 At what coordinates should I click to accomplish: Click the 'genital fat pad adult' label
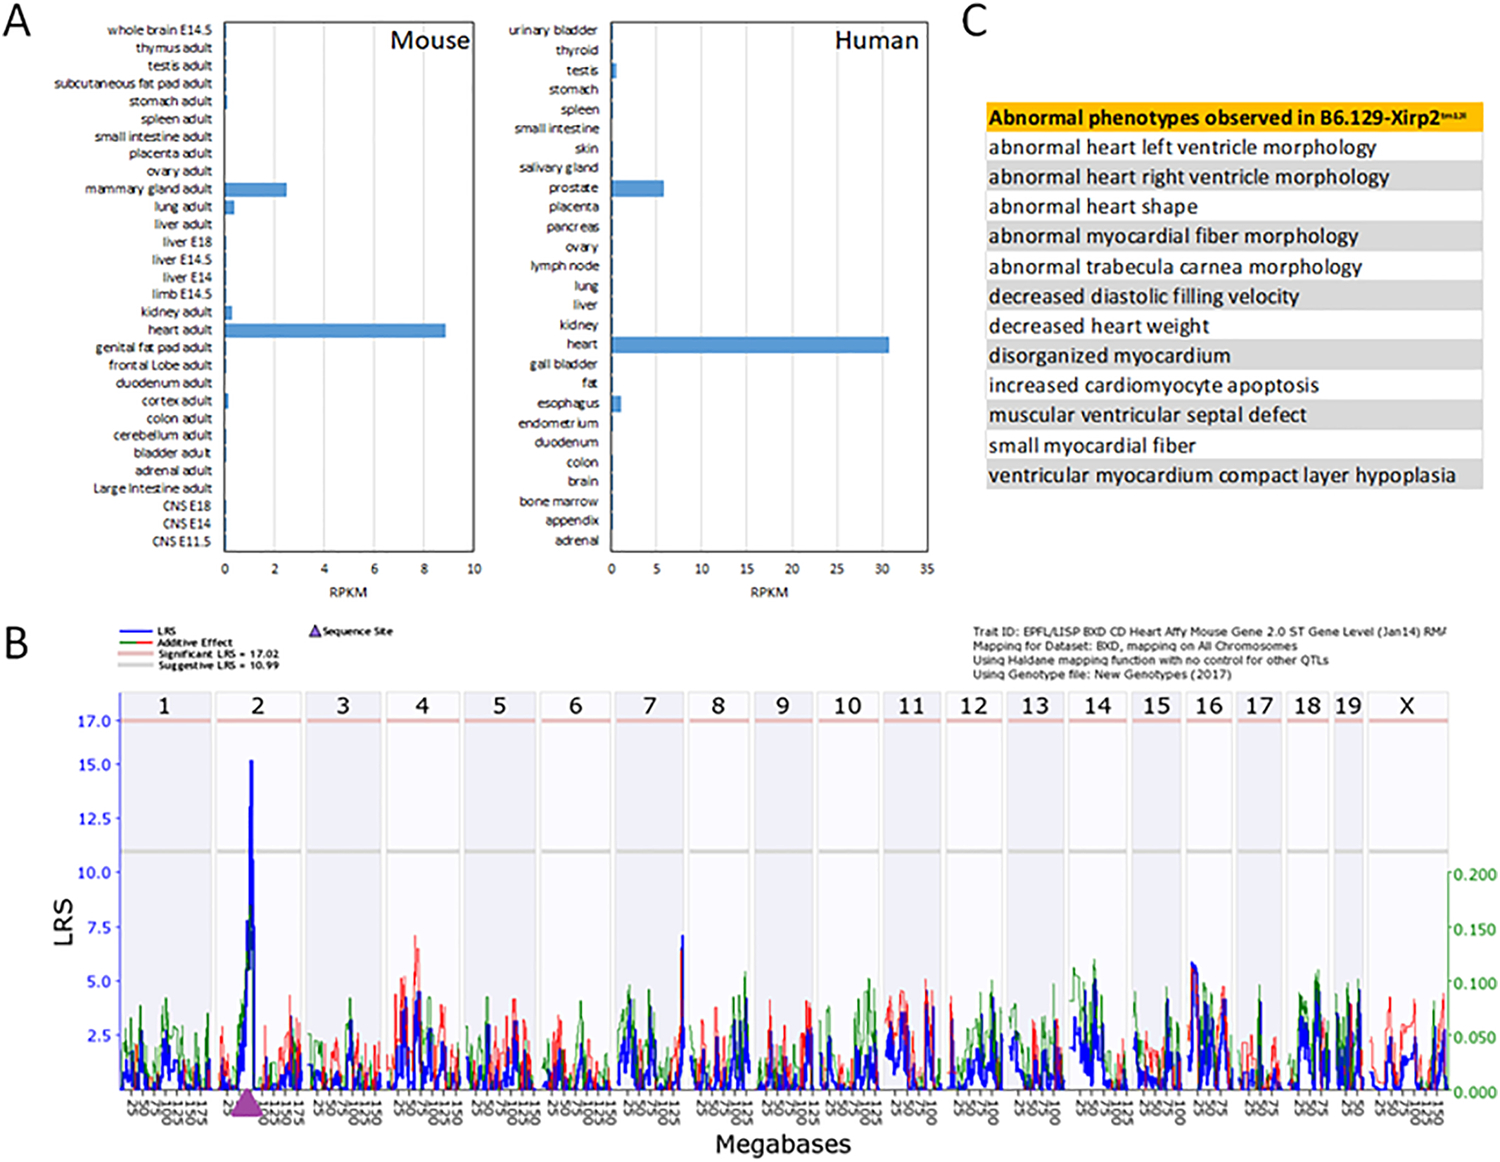pos(154,347)
